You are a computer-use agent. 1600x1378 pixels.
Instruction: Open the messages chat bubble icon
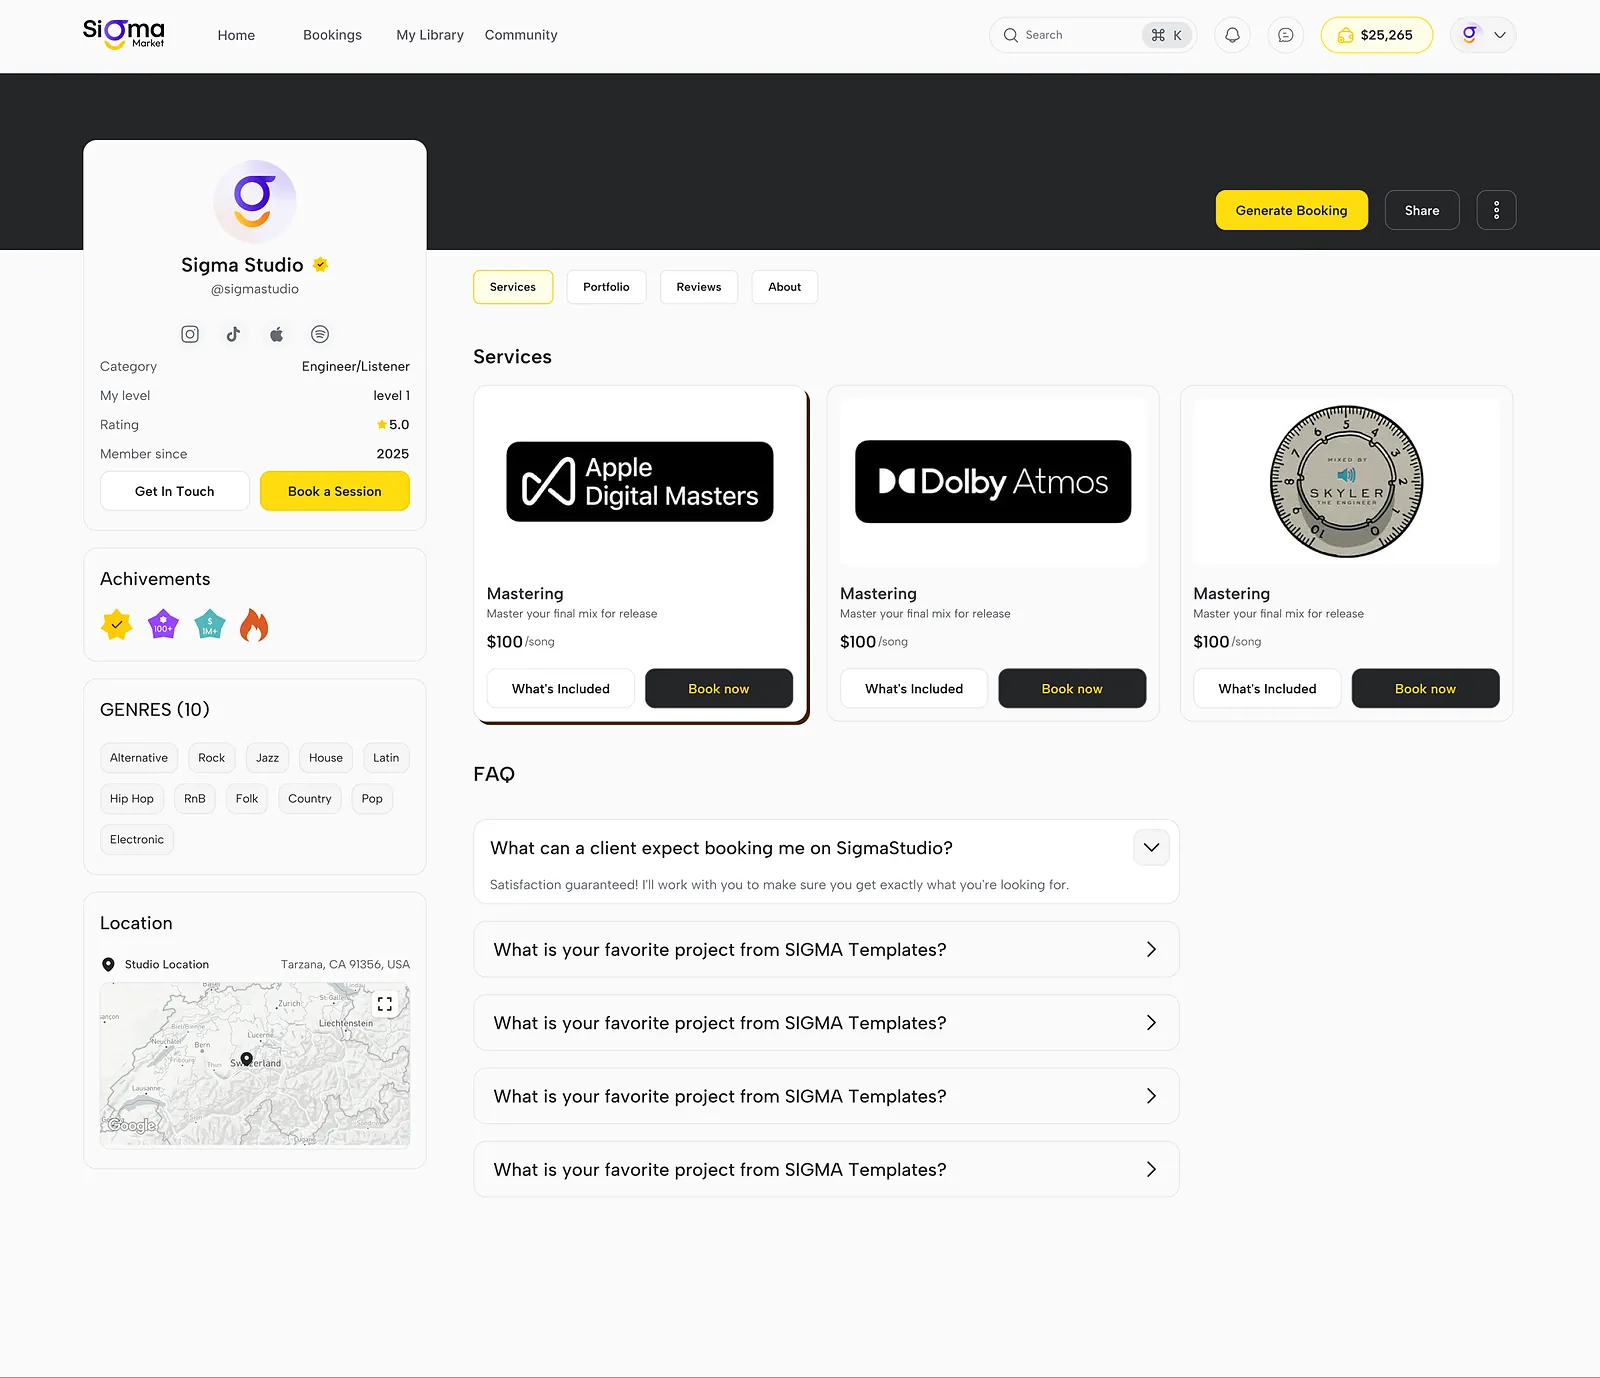click(1285, 35)
